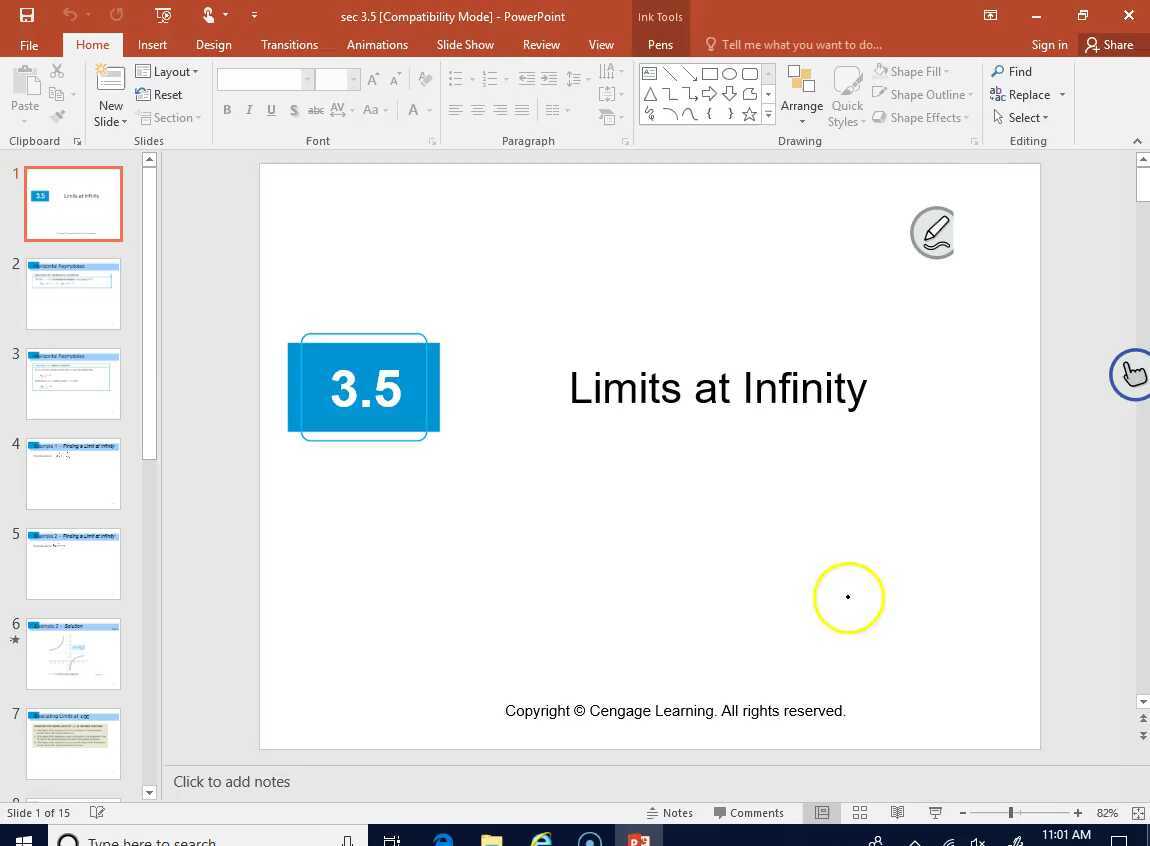The height and width of the screenshot is (846, 1150).
Task: Select the star shape in the shapes gallery
Action: point(748,113)
